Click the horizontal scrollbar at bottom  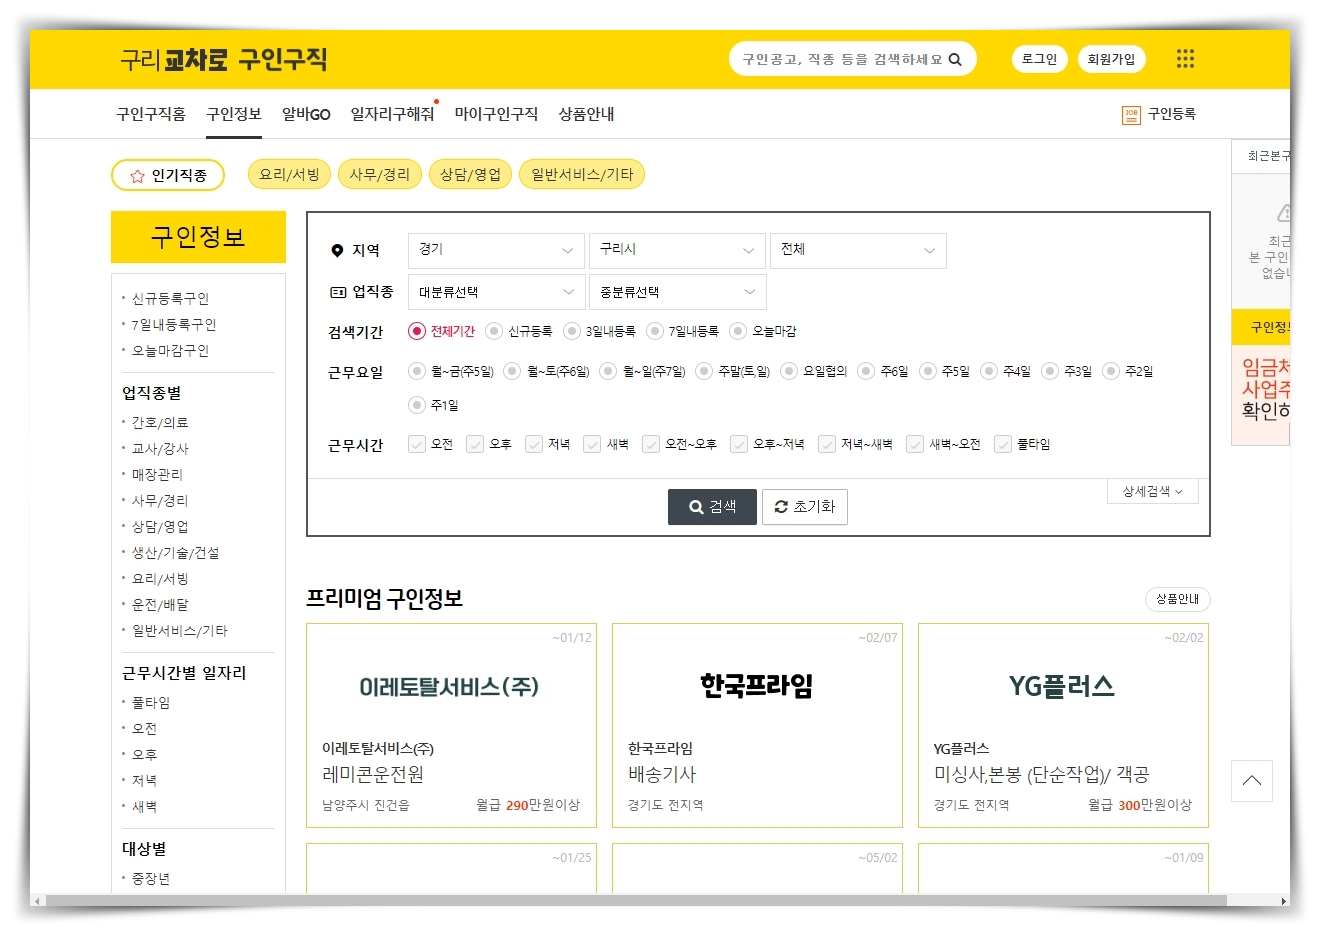coord(636,901)
